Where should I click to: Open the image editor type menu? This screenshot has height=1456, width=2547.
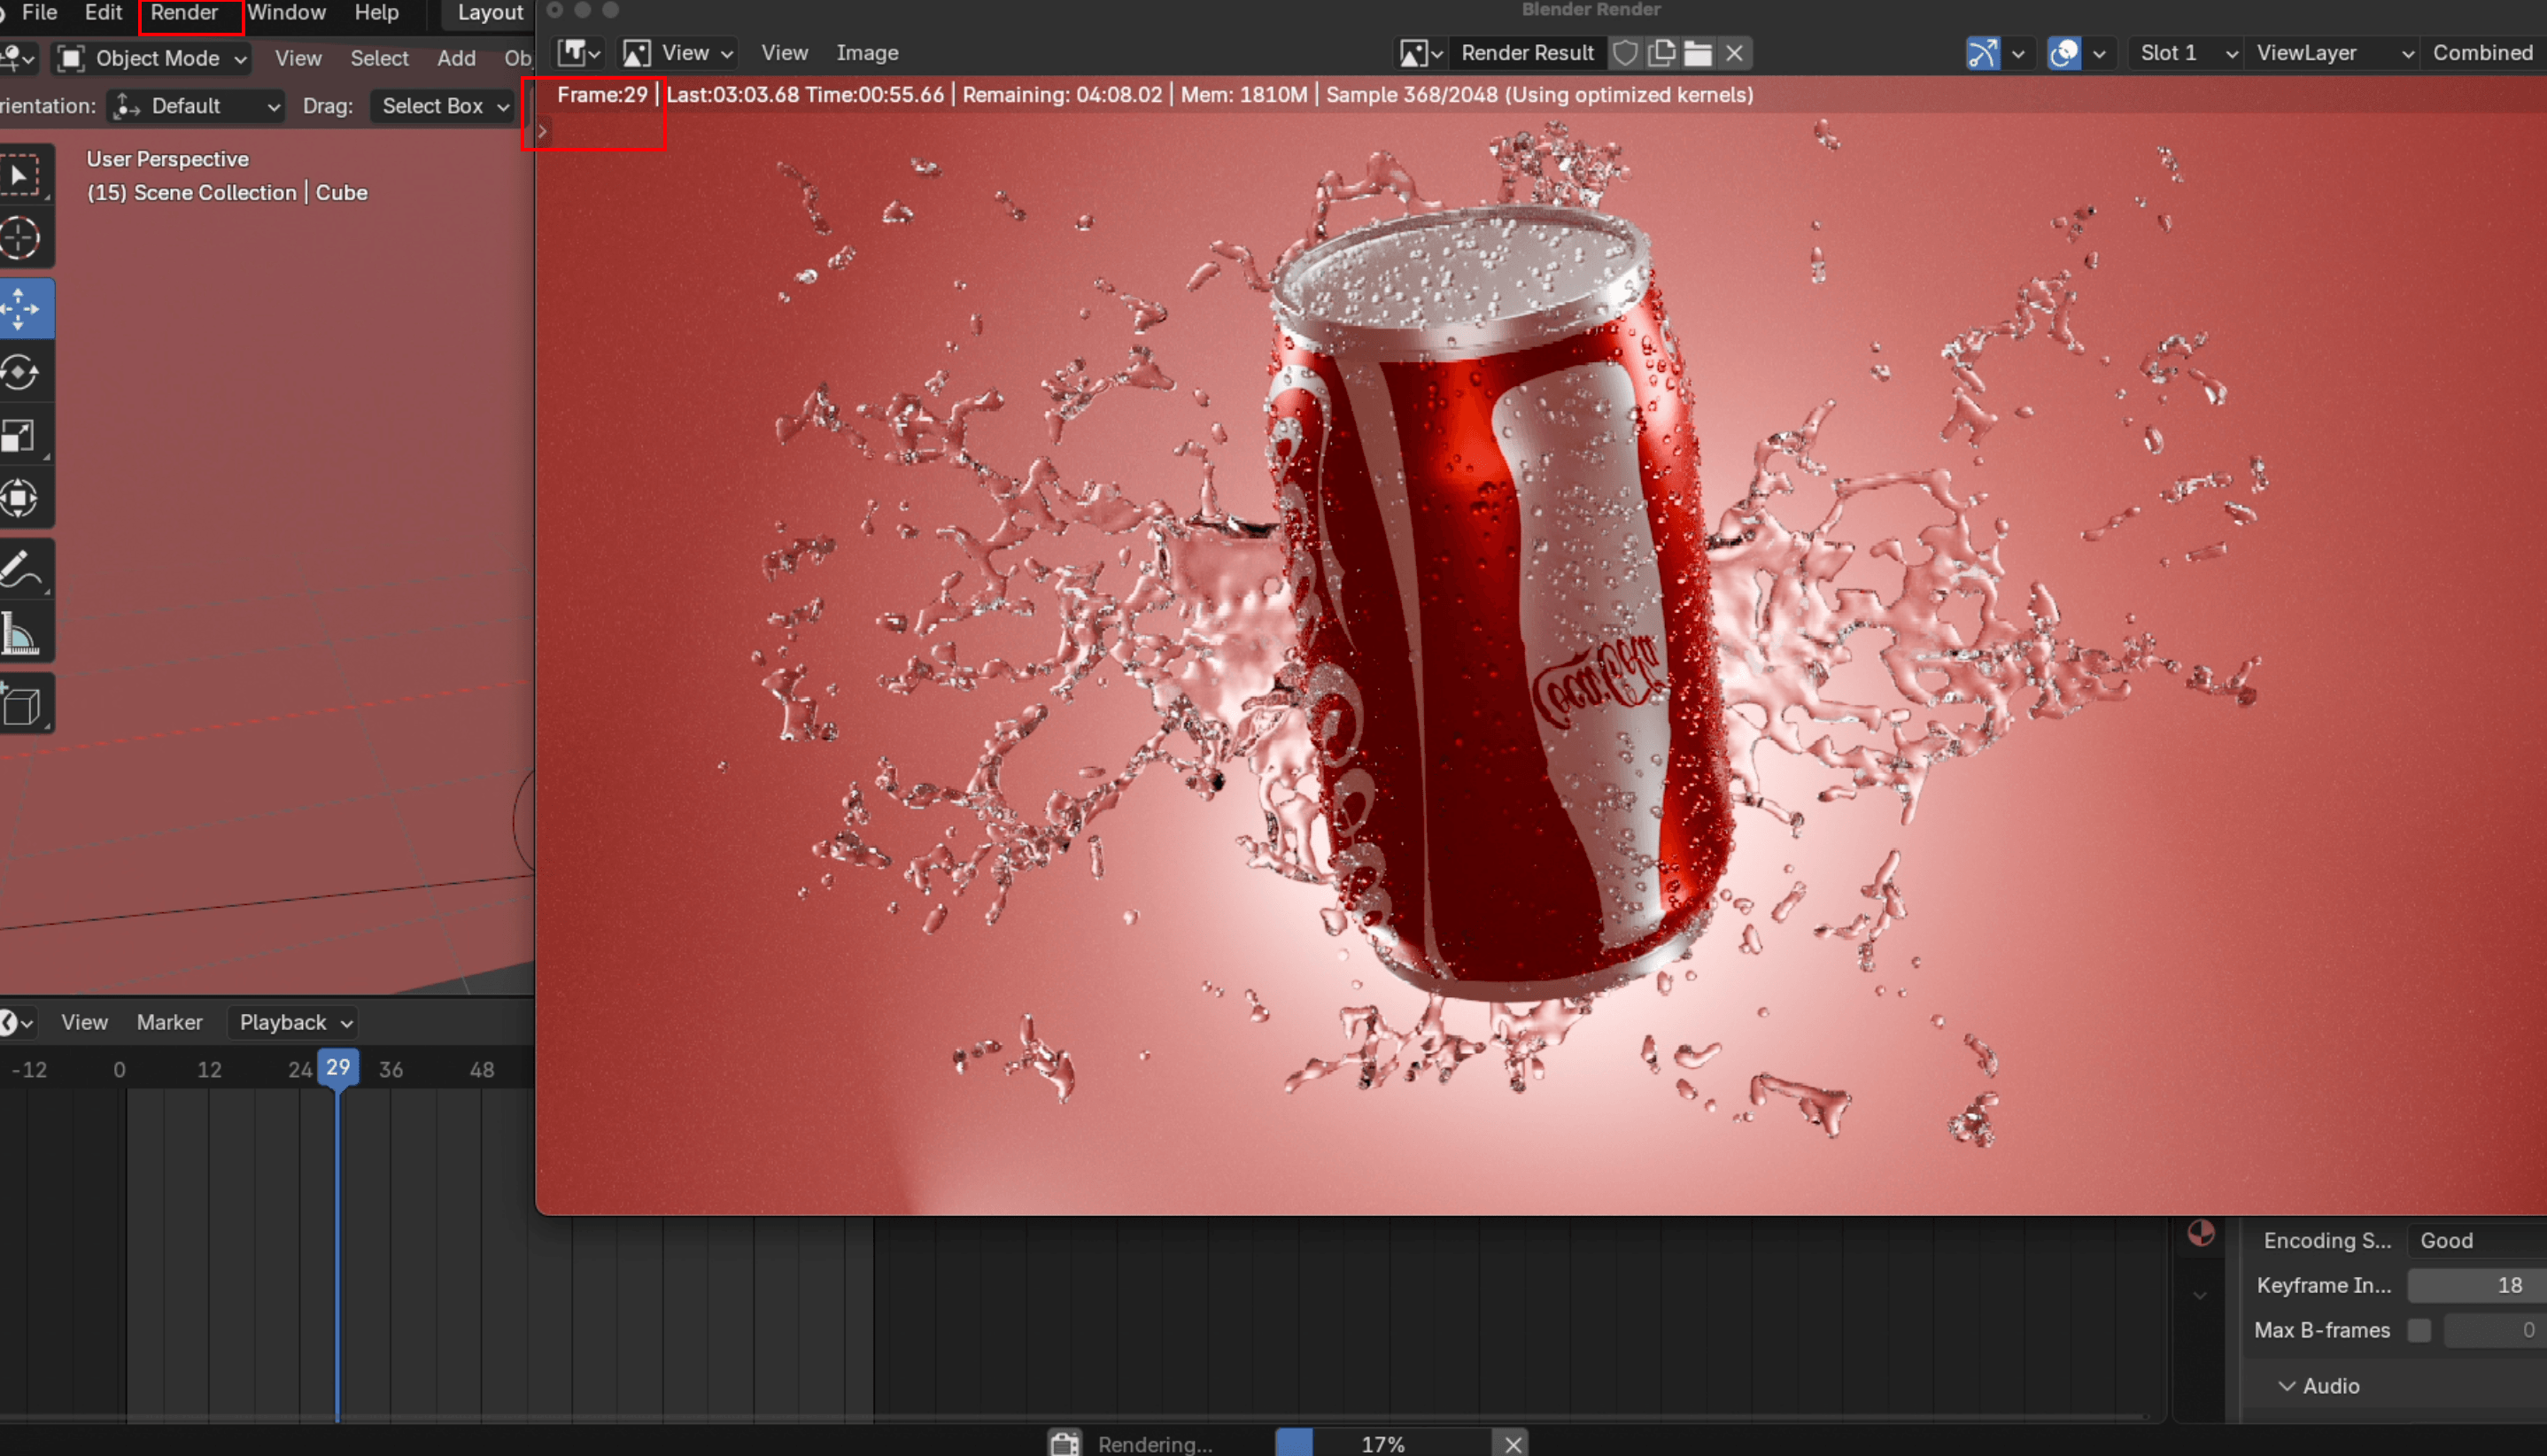click(580, 53)
